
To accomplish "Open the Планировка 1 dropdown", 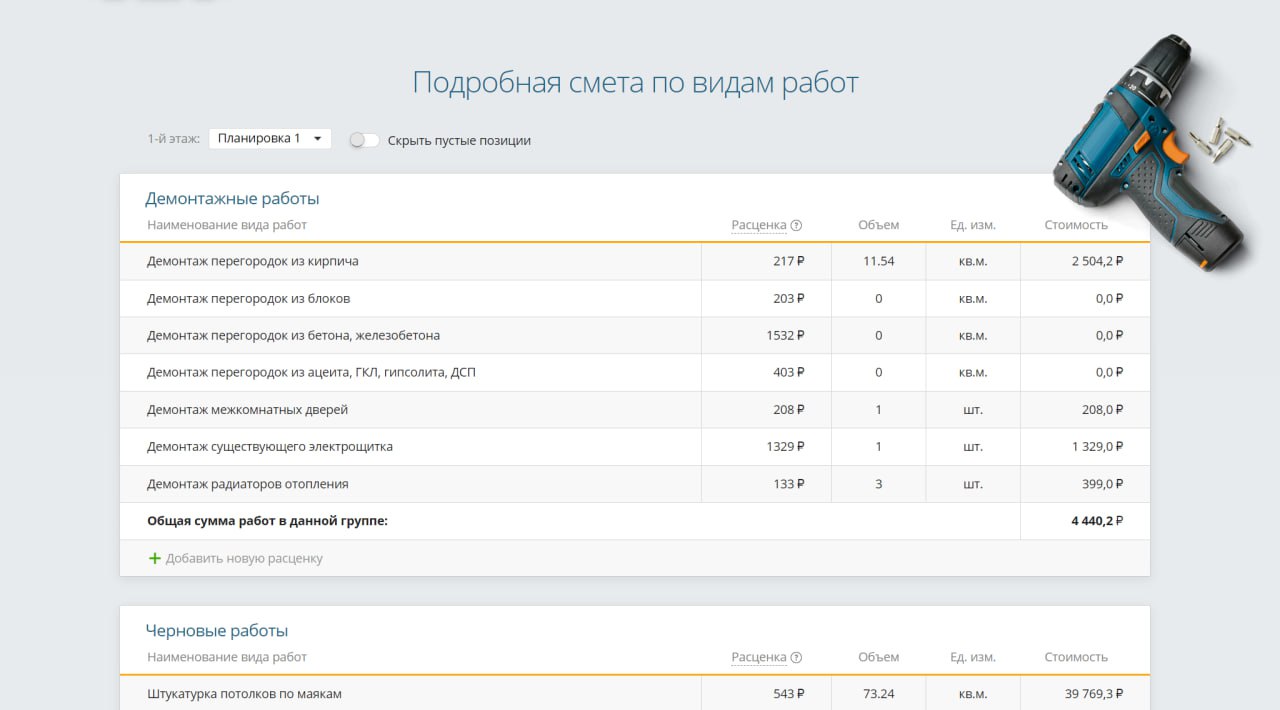I will [x=270, y=139].
